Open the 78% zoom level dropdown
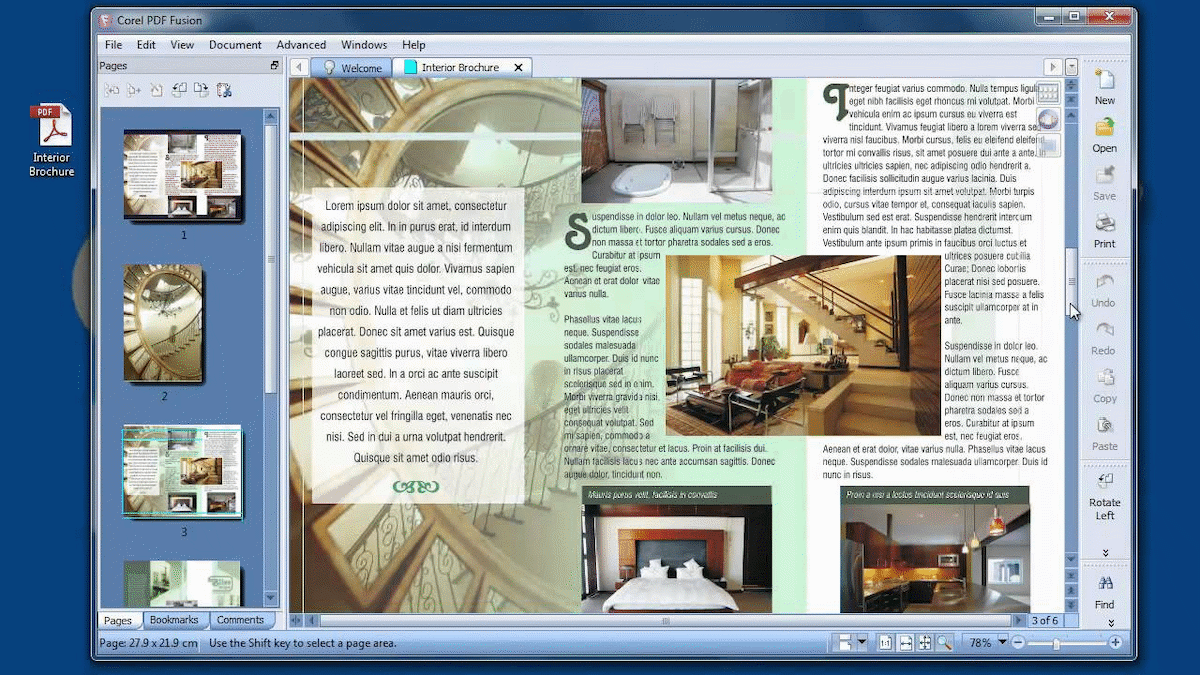Viewport: 1200px width, 675px height. (1002, 643)
